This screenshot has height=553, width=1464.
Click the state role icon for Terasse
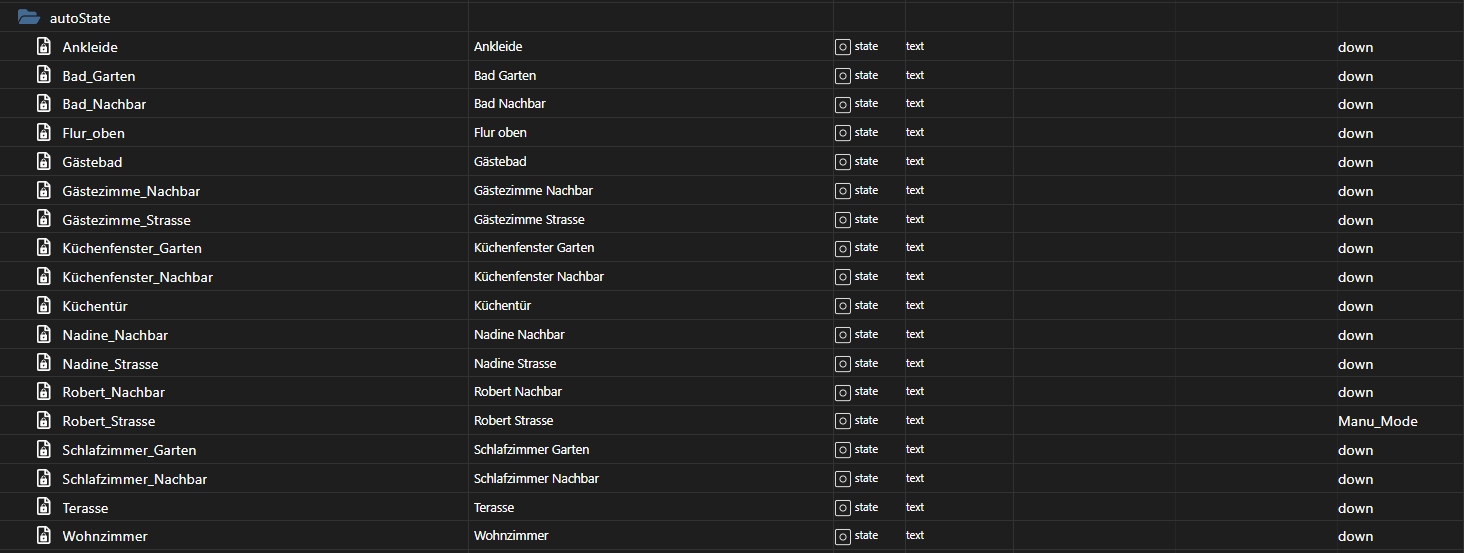click(843, 507)
